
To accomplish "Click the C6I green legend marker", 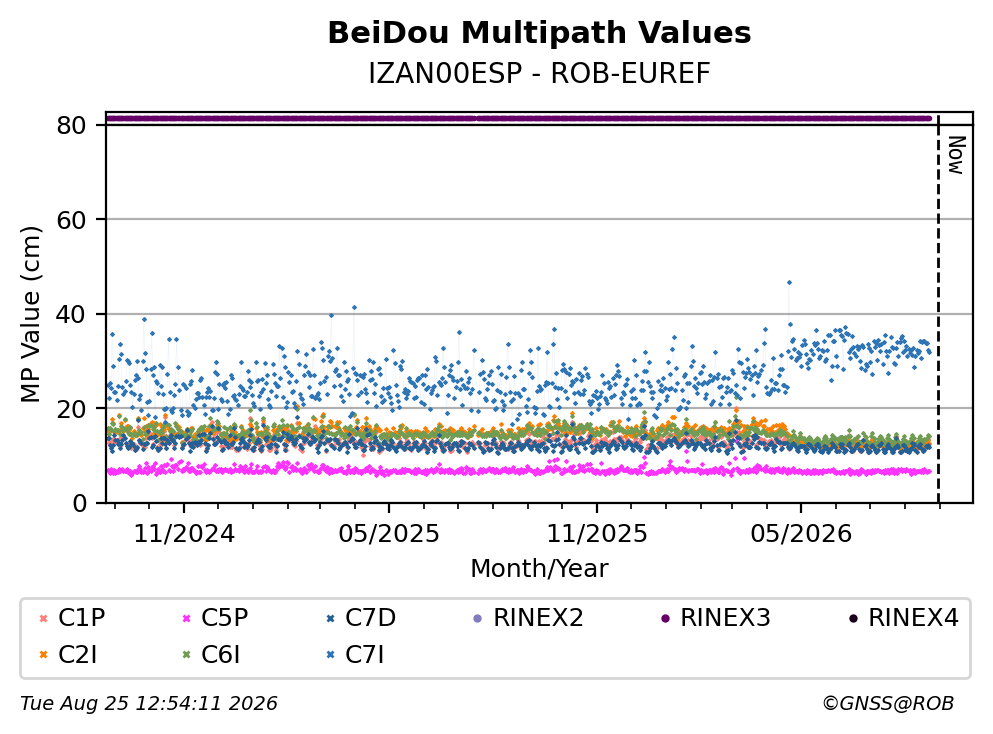I will 186,655.
